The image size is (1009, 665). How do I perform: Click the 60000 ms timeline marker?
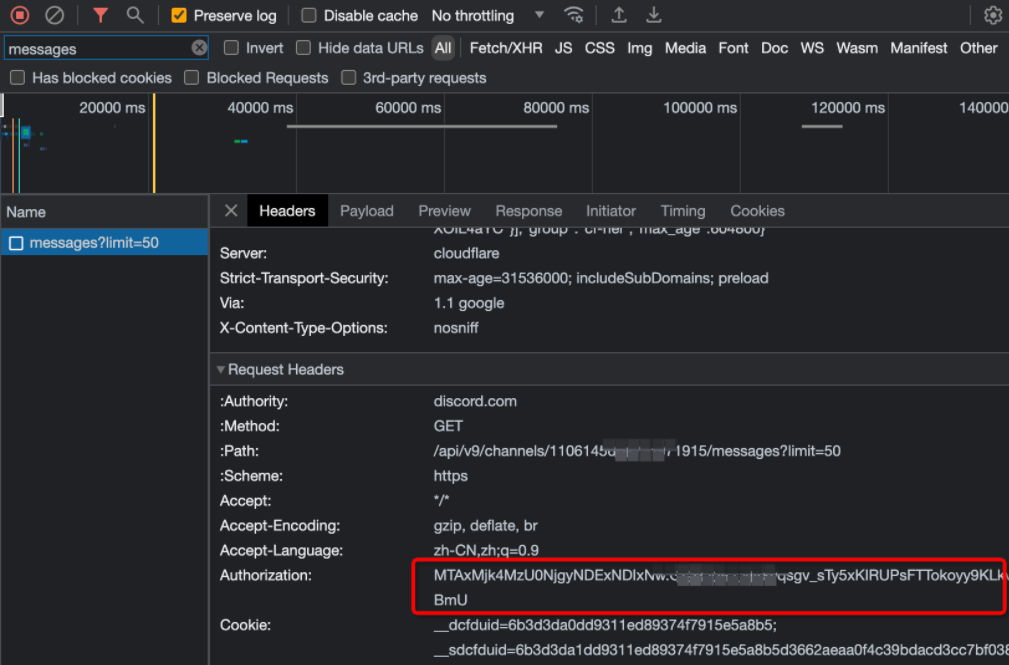point(408,108)
